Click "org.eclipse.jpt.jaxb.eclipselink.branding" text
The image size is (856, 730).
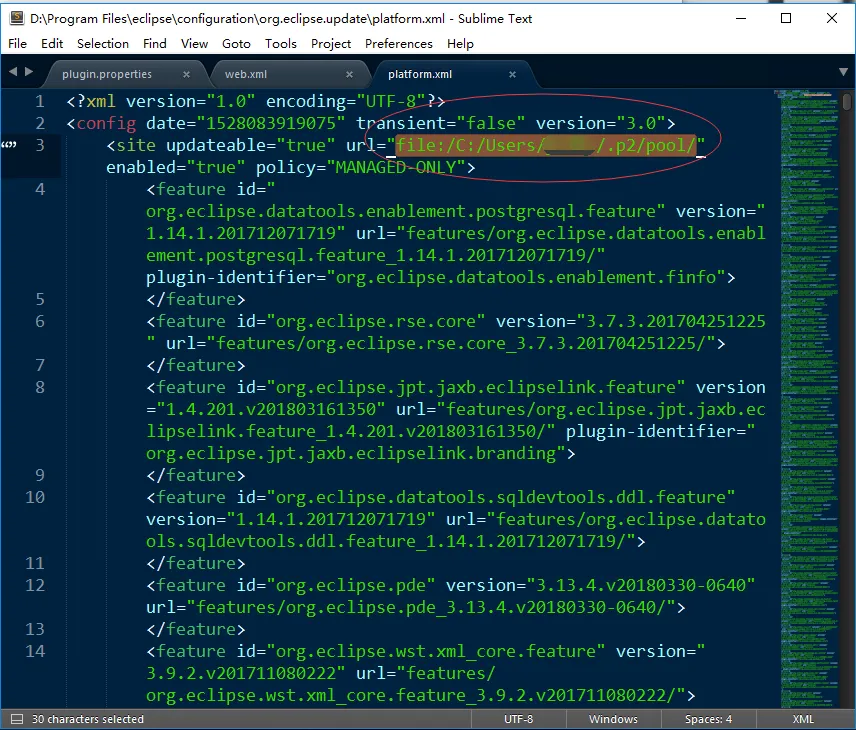pyautogui.click(x=351, y=453)
